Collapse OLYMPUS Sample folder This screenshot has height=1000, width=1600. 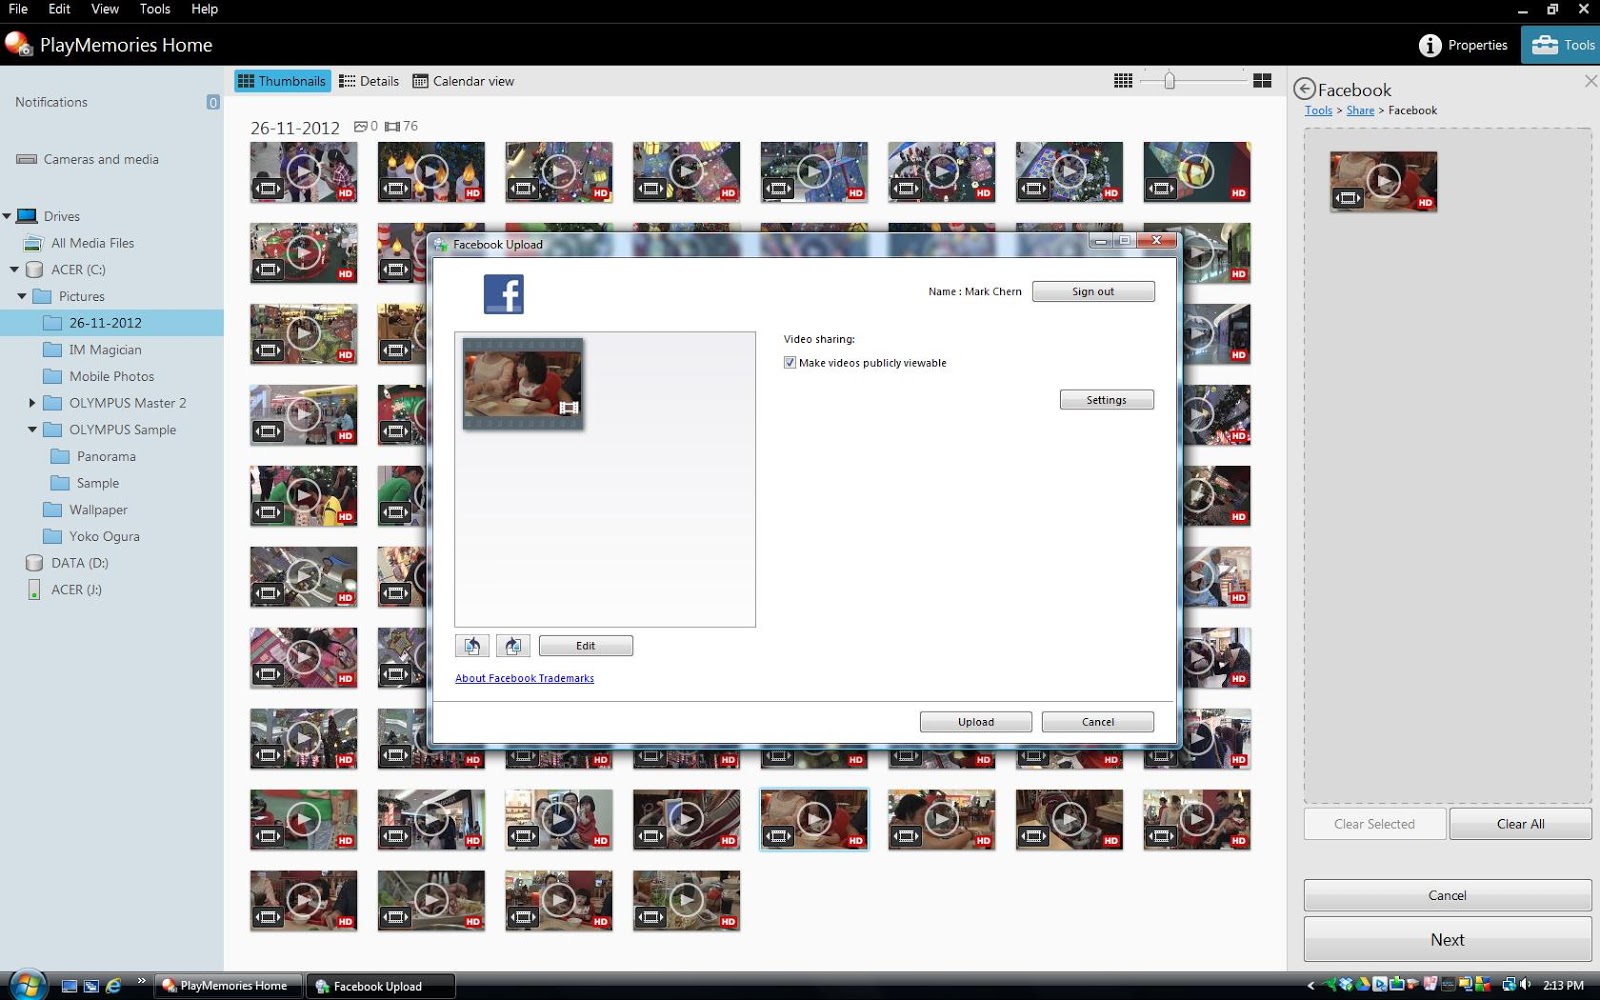32,430
